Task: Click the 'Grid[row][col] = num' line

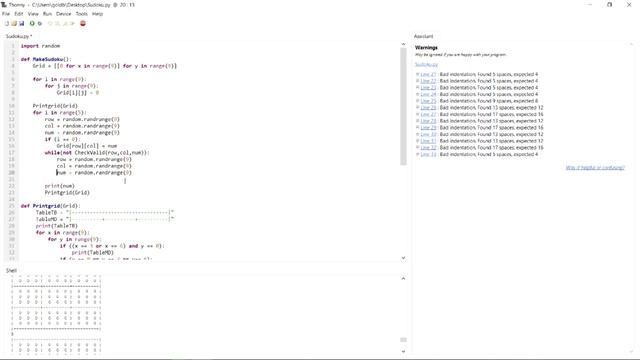Action: point(87,146)
